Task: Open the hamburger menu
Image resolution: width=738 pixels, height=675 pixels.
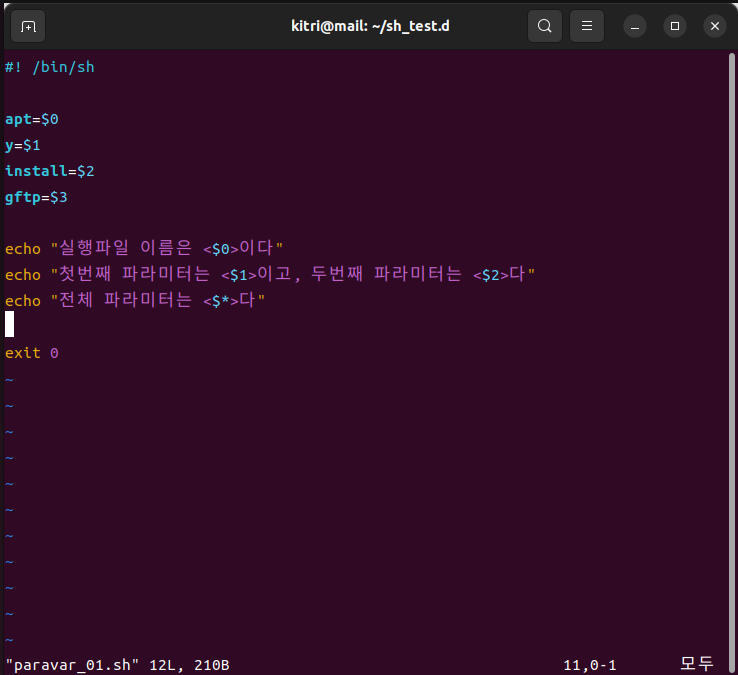Action: (x=586, y=26)
